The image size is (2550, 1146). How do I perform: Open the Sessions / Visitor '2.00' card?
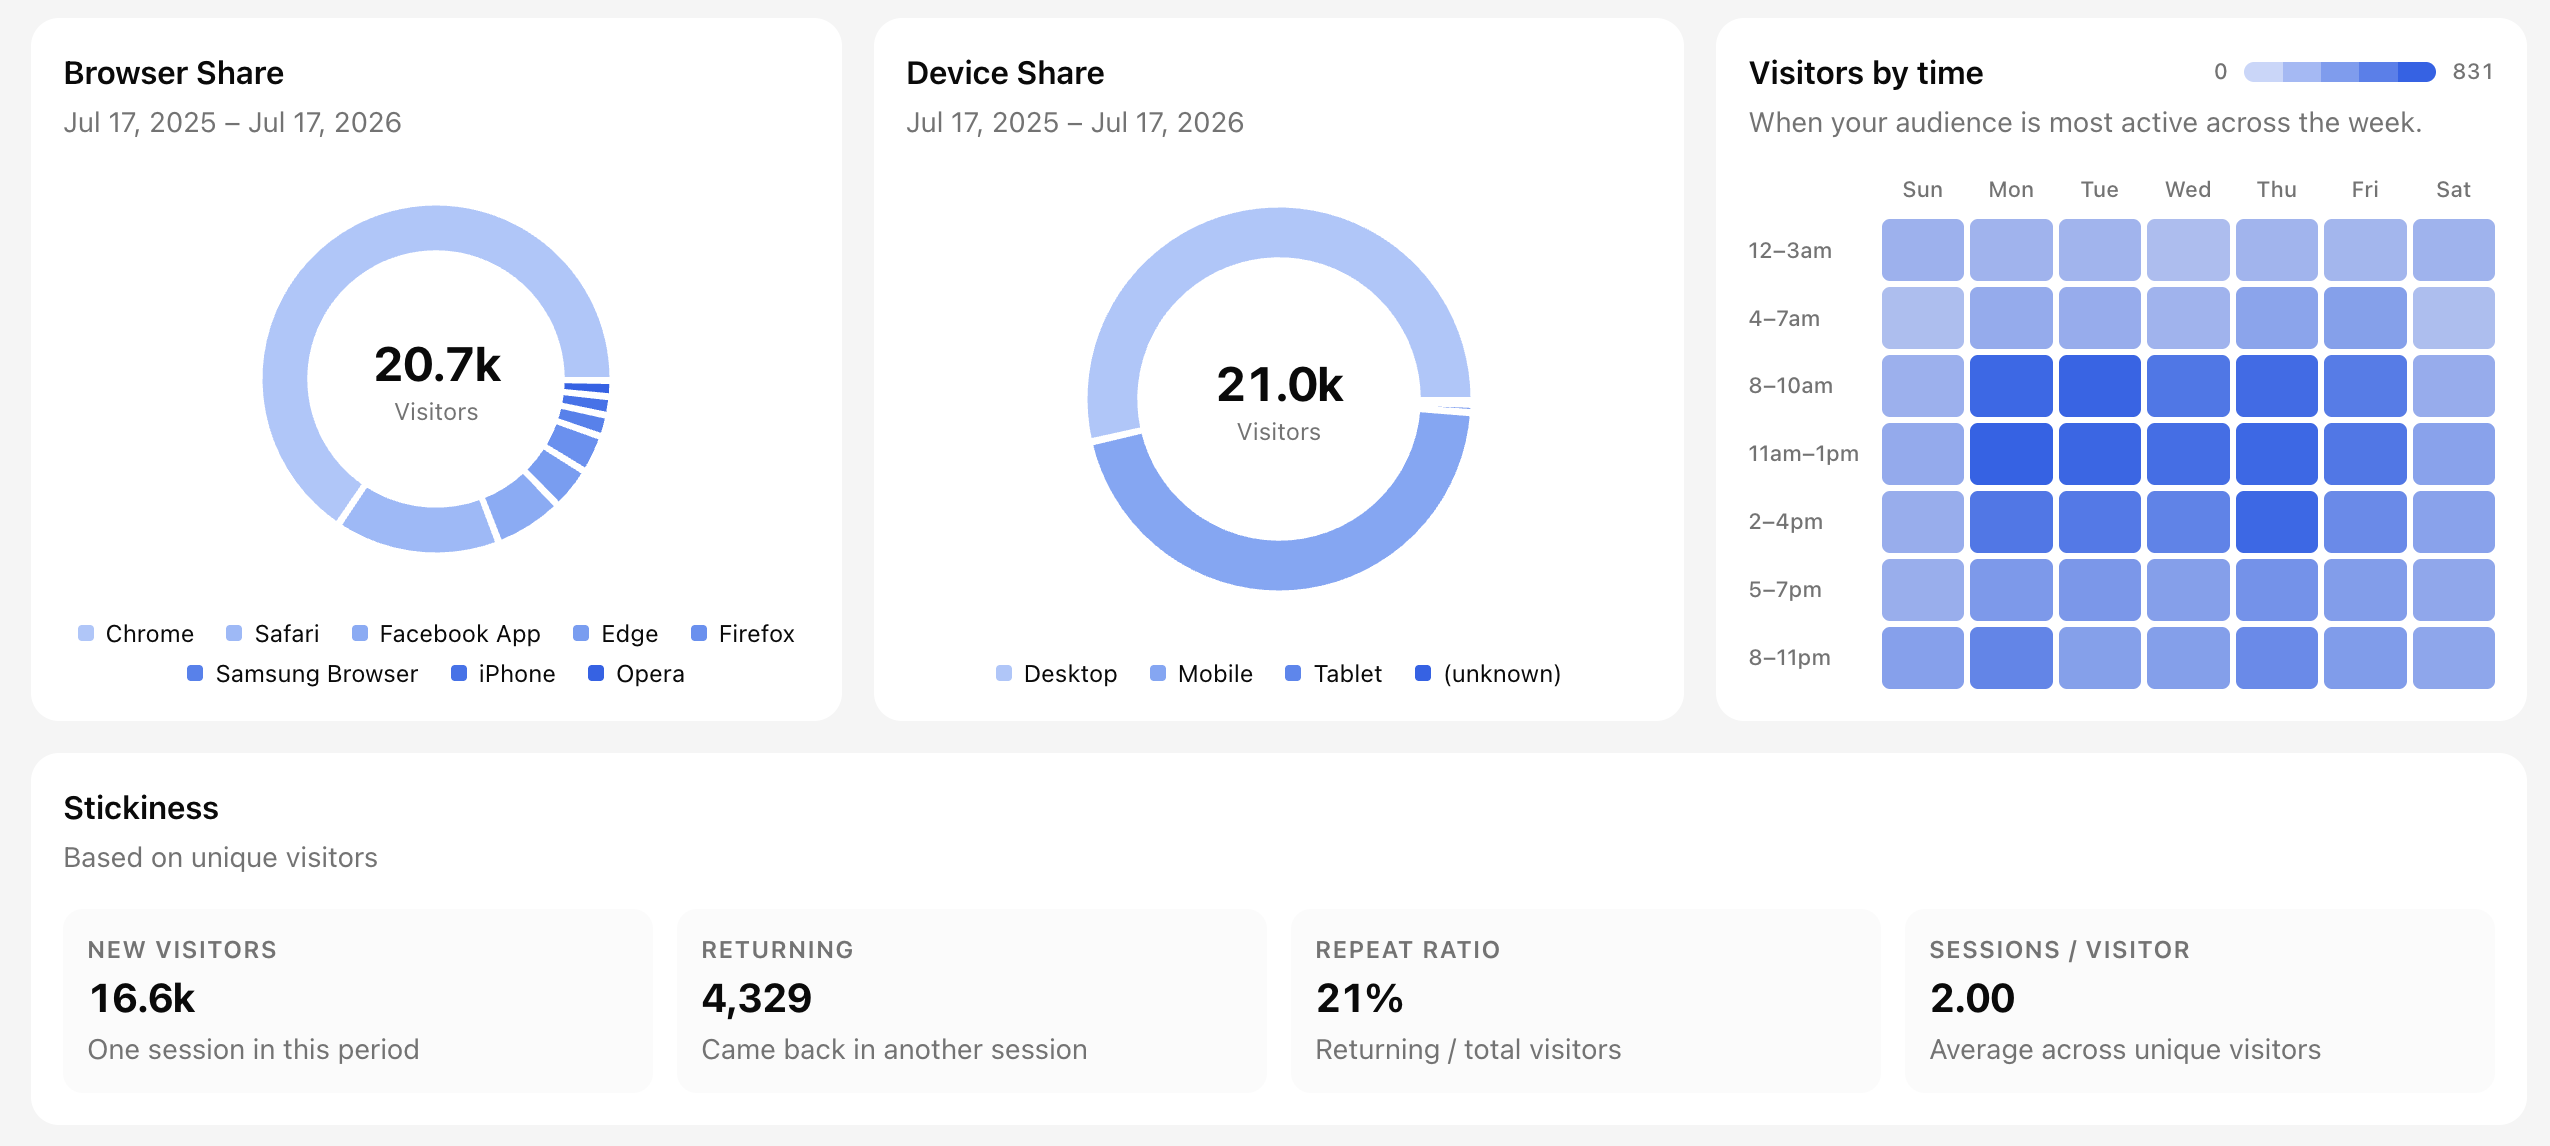(x=2200, y=1001)
